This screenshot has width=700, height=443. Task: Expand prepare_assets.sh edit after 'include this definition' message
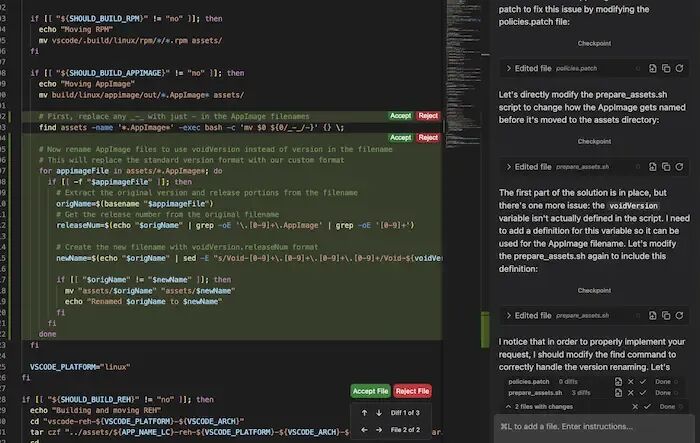[508, 315]
